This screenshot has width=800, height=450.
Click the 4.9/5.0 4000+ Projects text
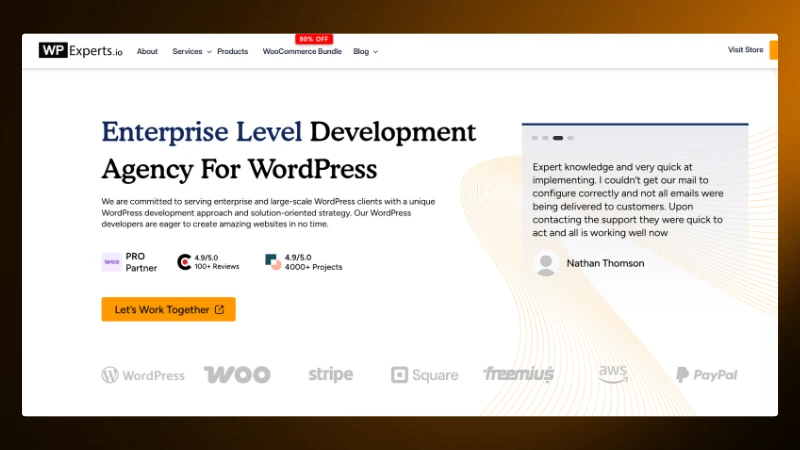click(313, 262)
